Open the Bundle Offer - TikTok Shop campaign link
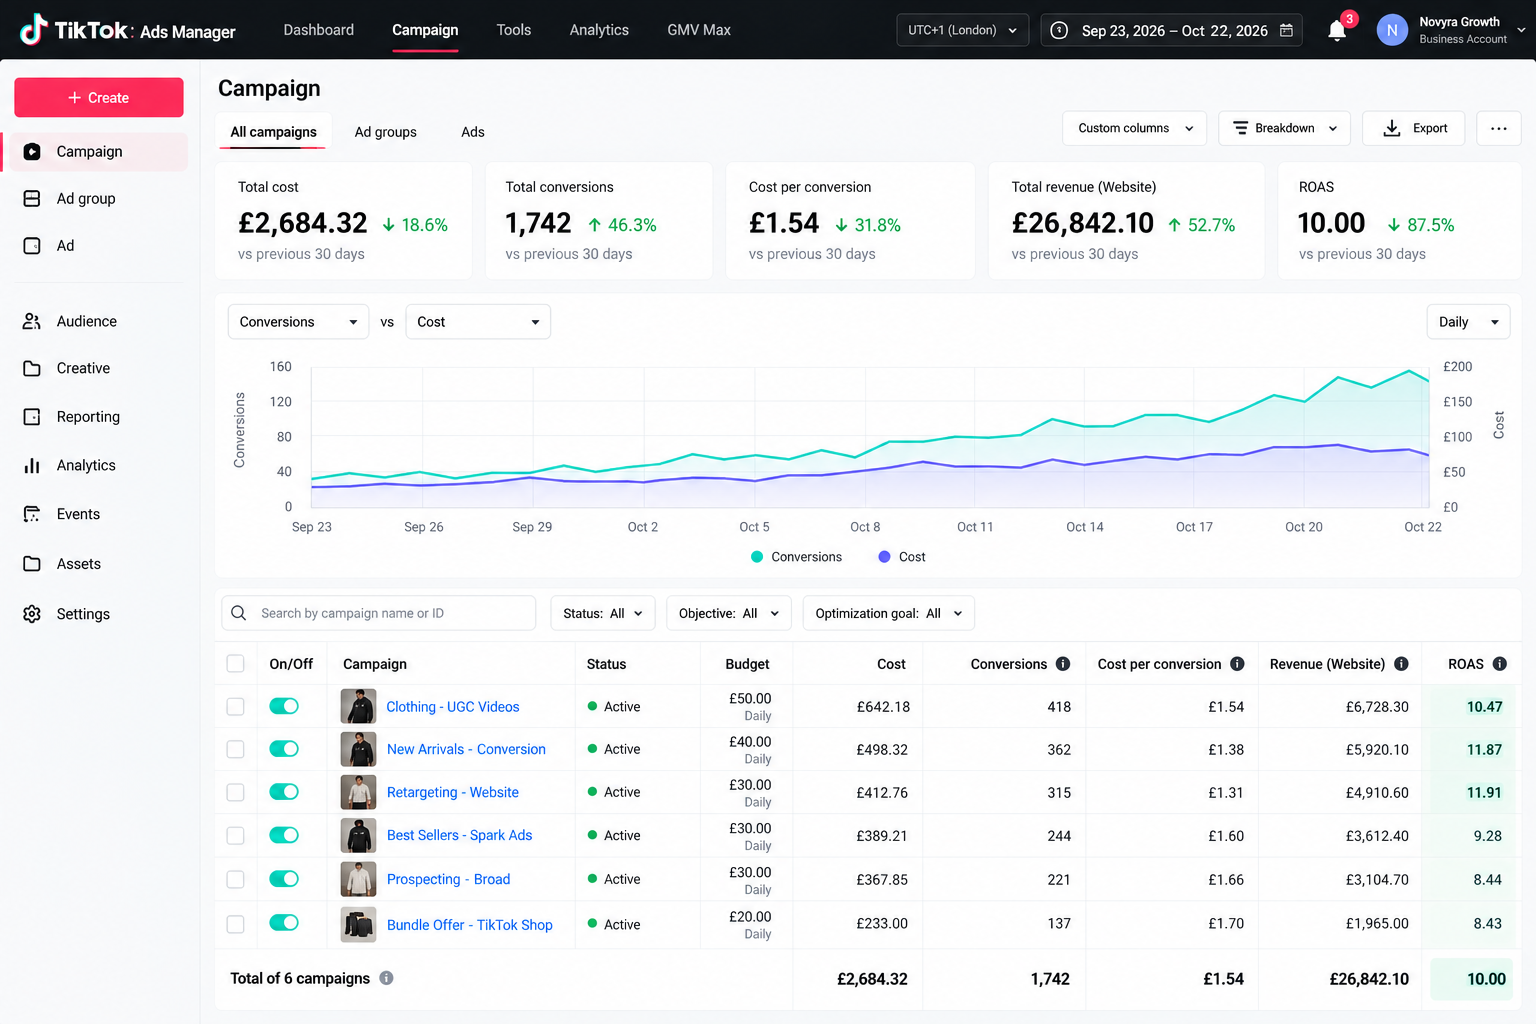 coord(470,925)
